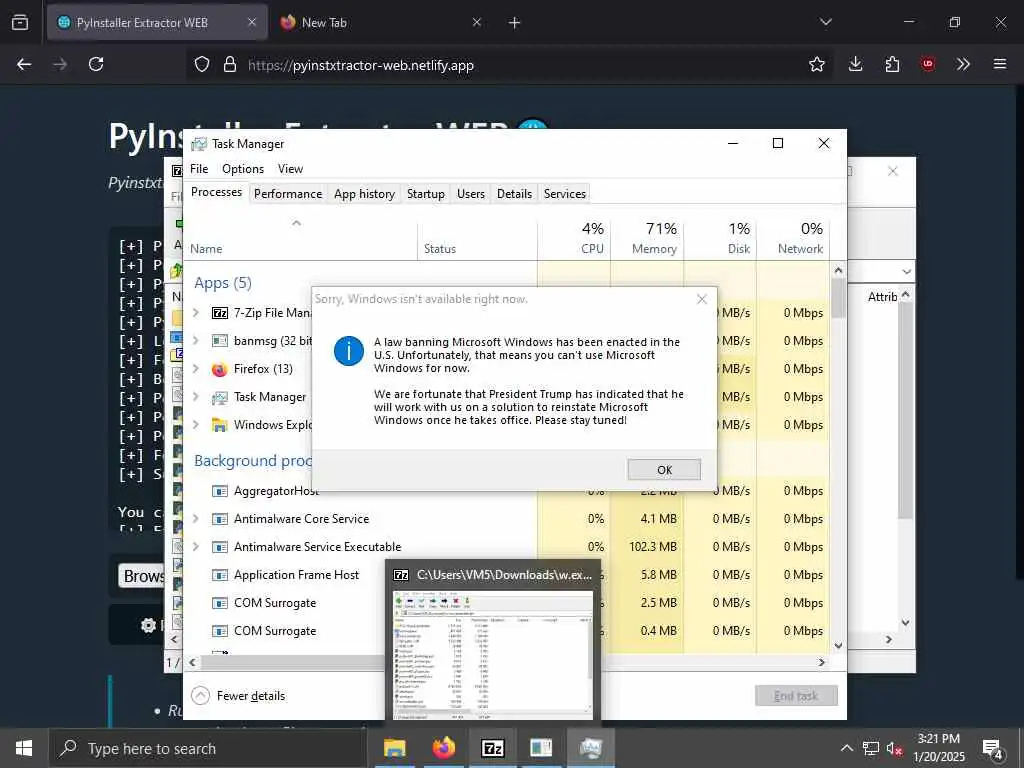Collapse Task Manager with Fewer details
The width and height of the screenshot is (1024, 768).
(x=238, y=696)
